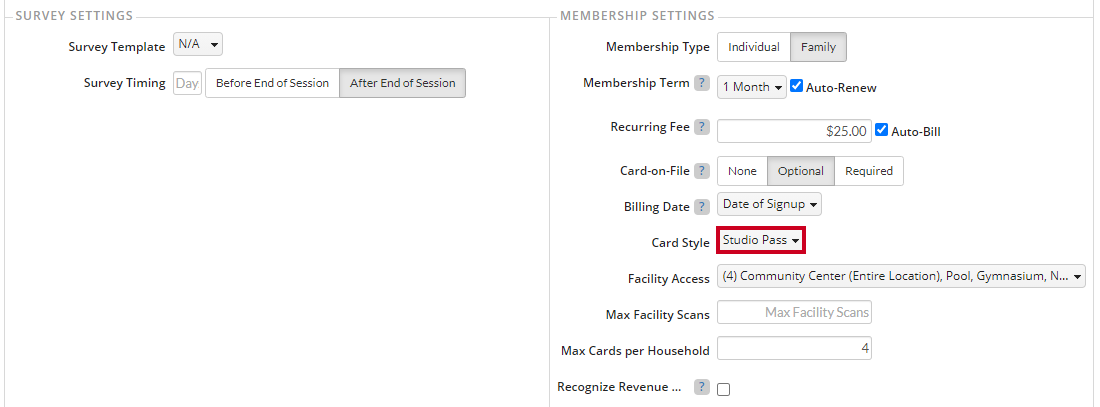Image resolution: width=1100 pixels, height=407 pixels.
Task: Expand the 1 Month membership term dropdown
Action: click(x=752, y=87)
